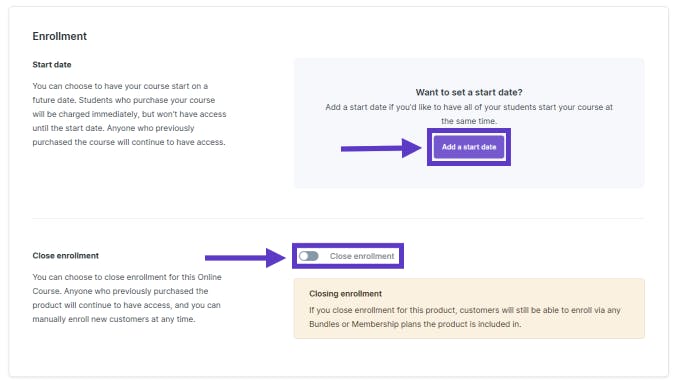This screenshot has height=385, width=678.
Task: Click the bold Close enrollment subheading on the left
Action: (x=66, y=256)
